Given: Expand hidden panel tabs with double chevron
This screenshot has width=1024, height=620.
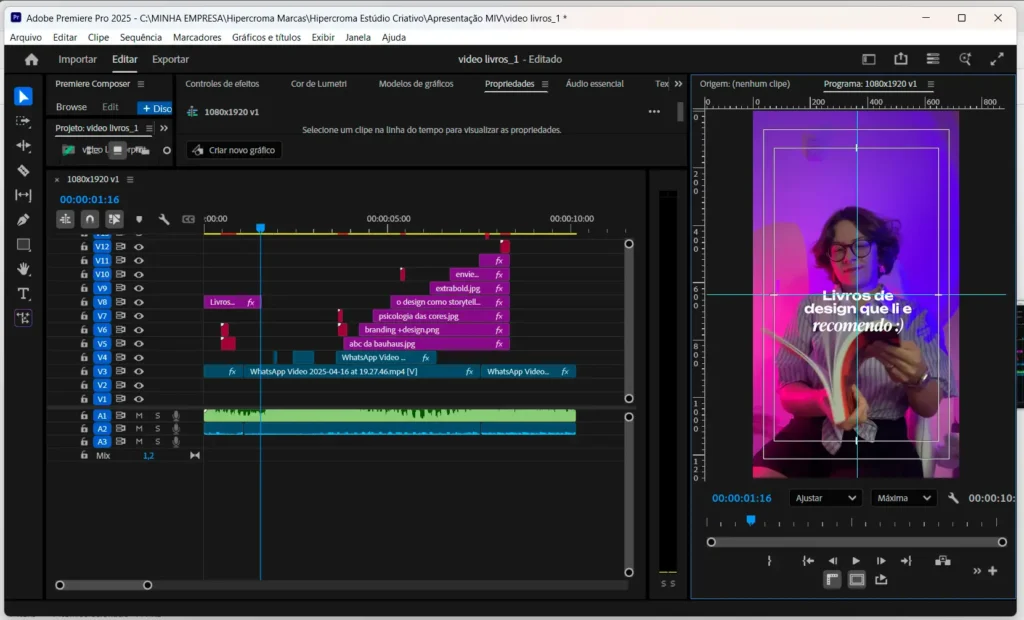Looking at the screenshot, I should pos(678,84).
